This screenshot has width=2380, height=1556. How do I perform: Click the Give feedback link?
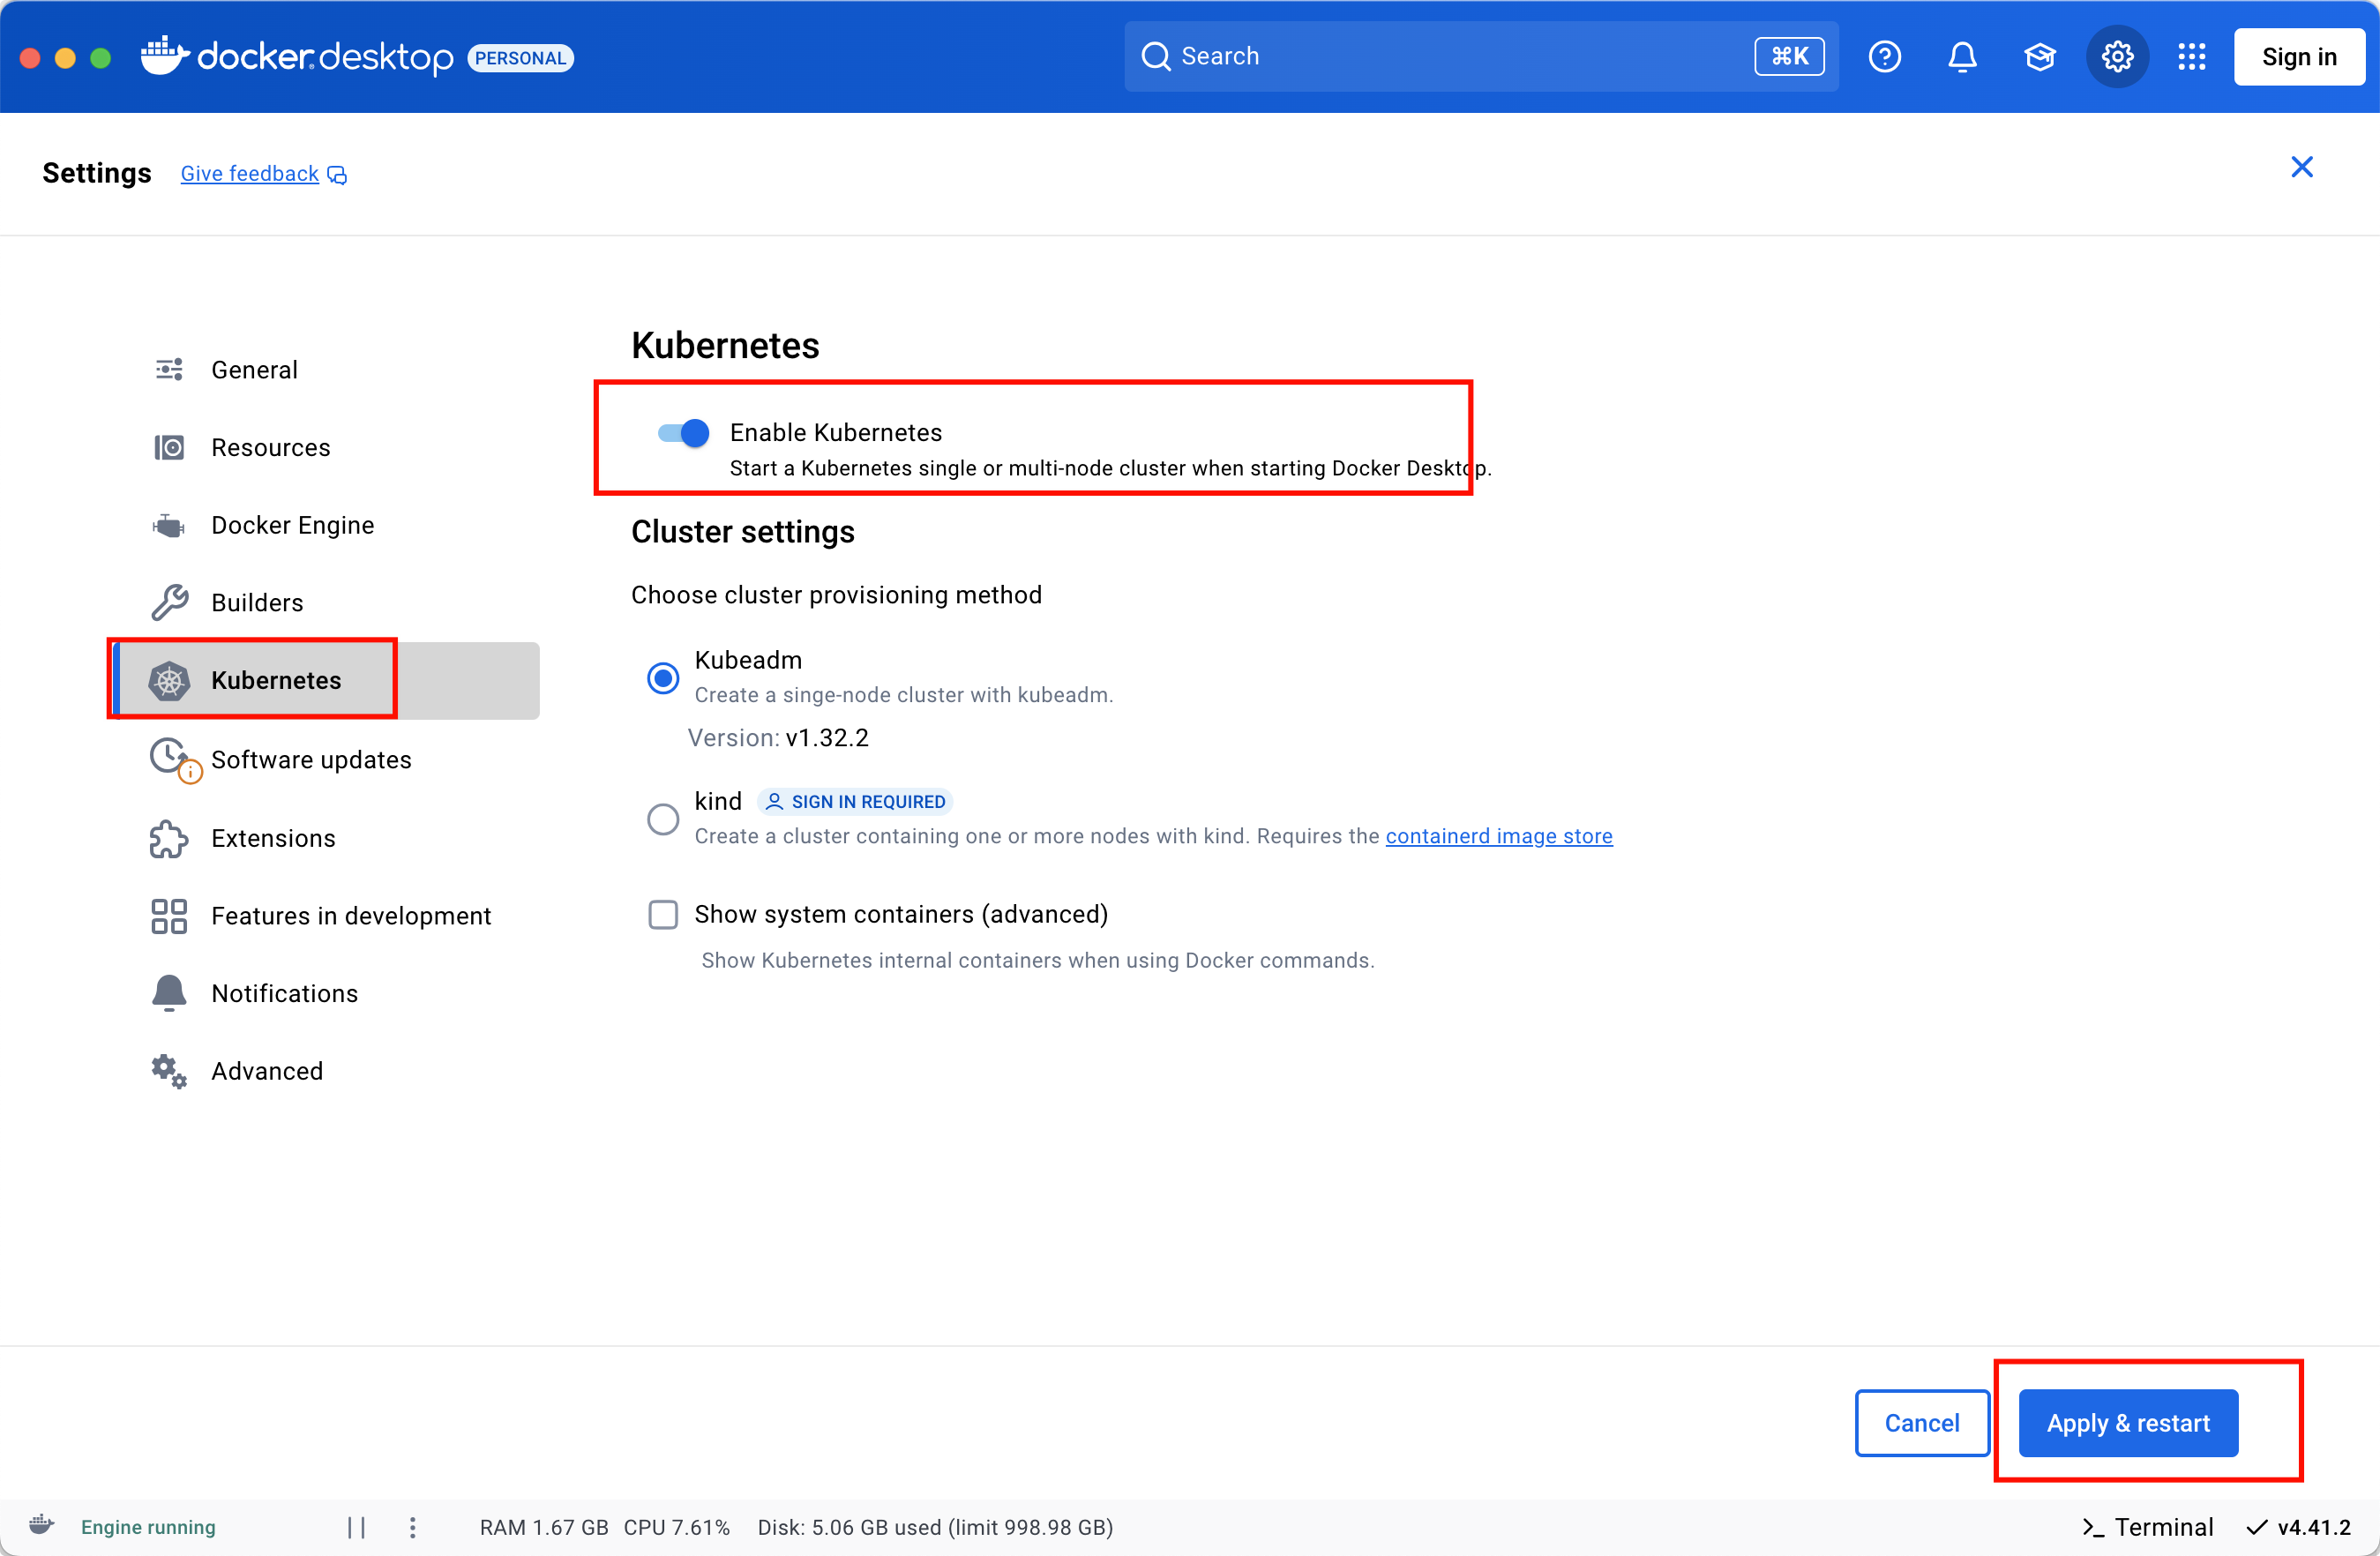(x=250, y=174)
